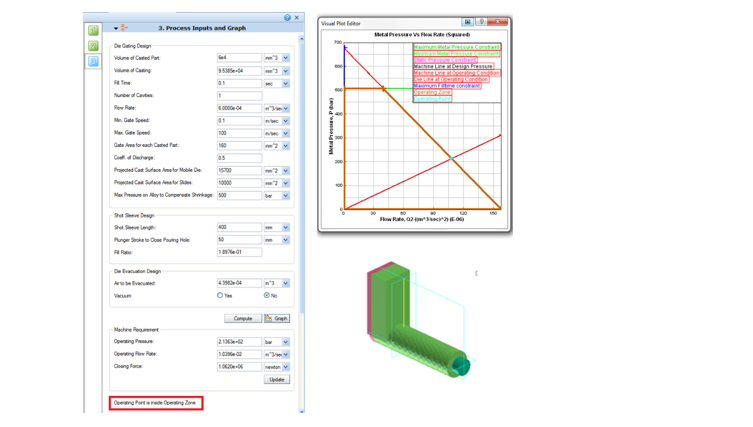Click Static Pressure Constraint legend entry
The width and height of the screenshot is (753, 427).
click(x=445, y=60)
